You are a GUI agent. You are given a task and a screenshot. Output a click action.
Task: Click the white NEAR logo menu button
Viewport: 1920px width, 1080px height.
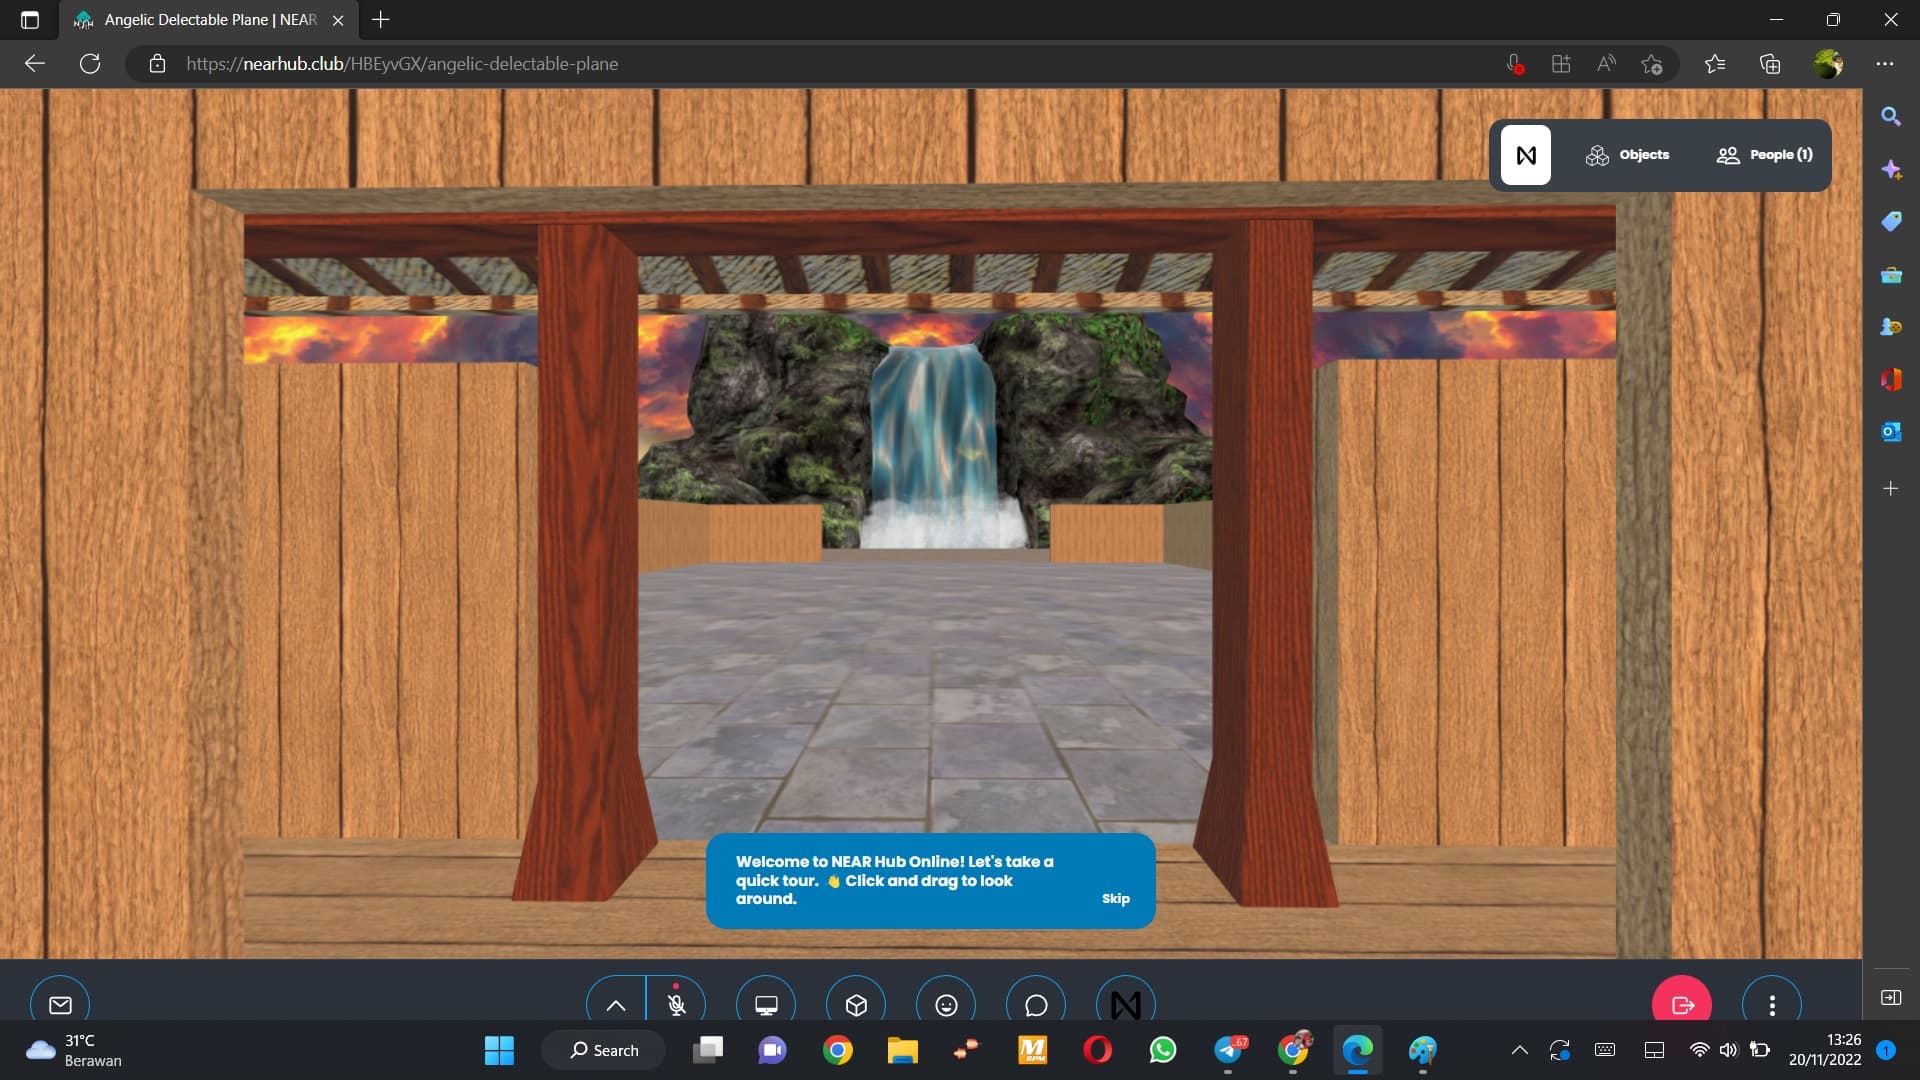1526,155
